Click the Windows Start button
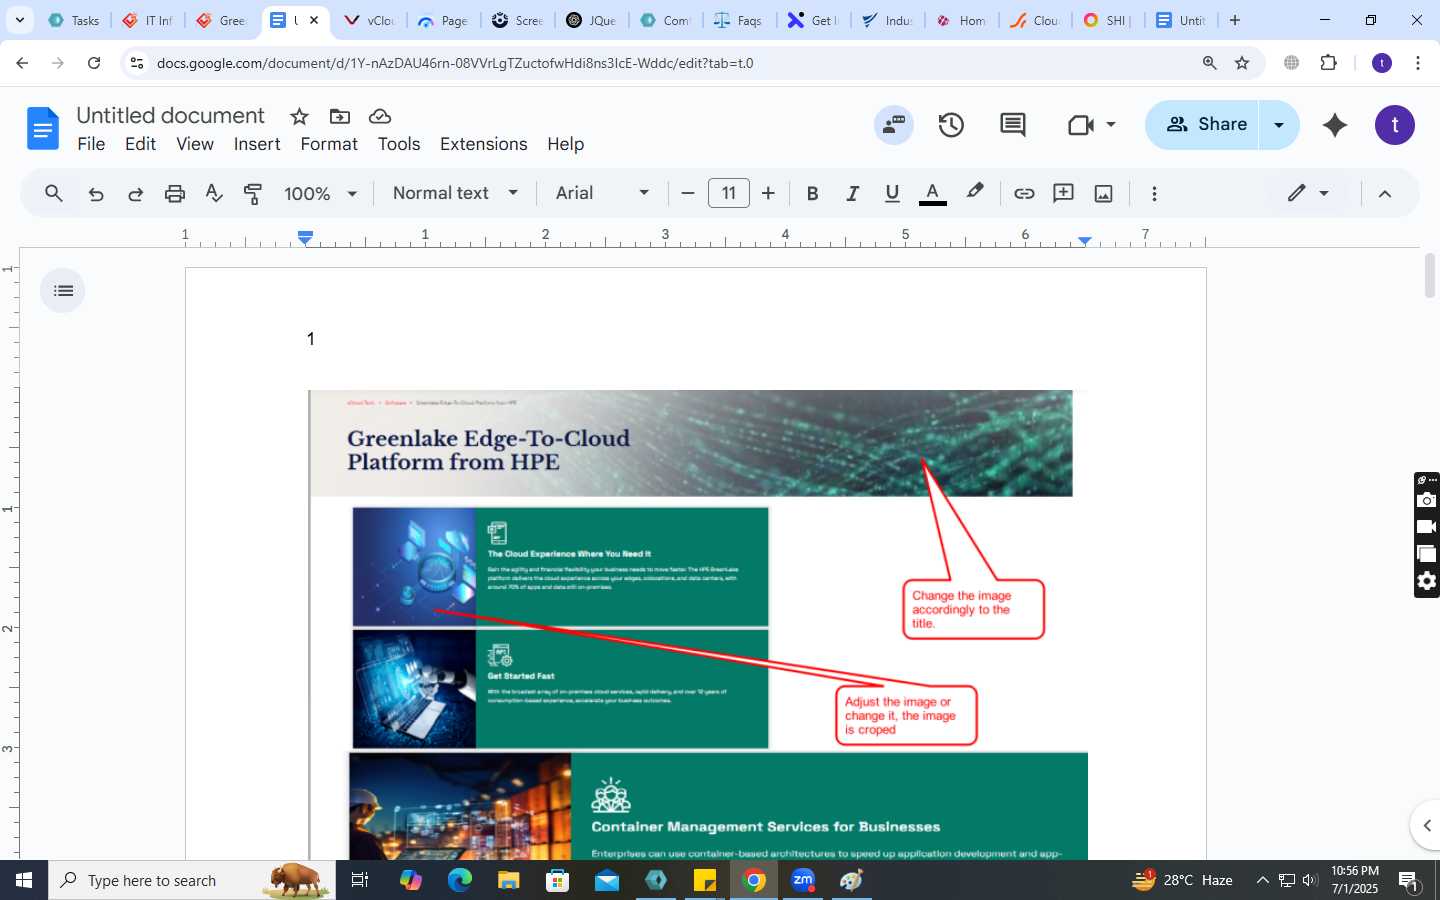The image size is (1440, 900). (24, 880)
